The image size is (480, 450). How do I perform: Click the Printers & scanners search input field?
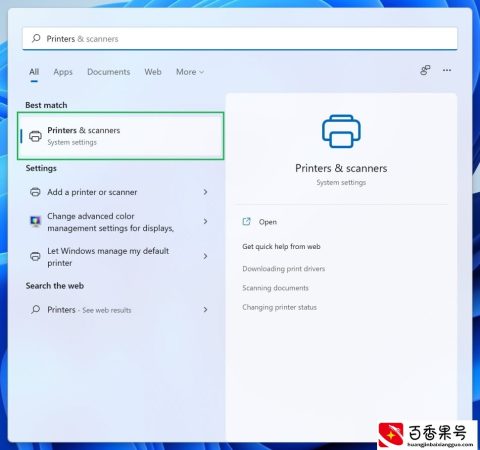click(x=240, y=39)
